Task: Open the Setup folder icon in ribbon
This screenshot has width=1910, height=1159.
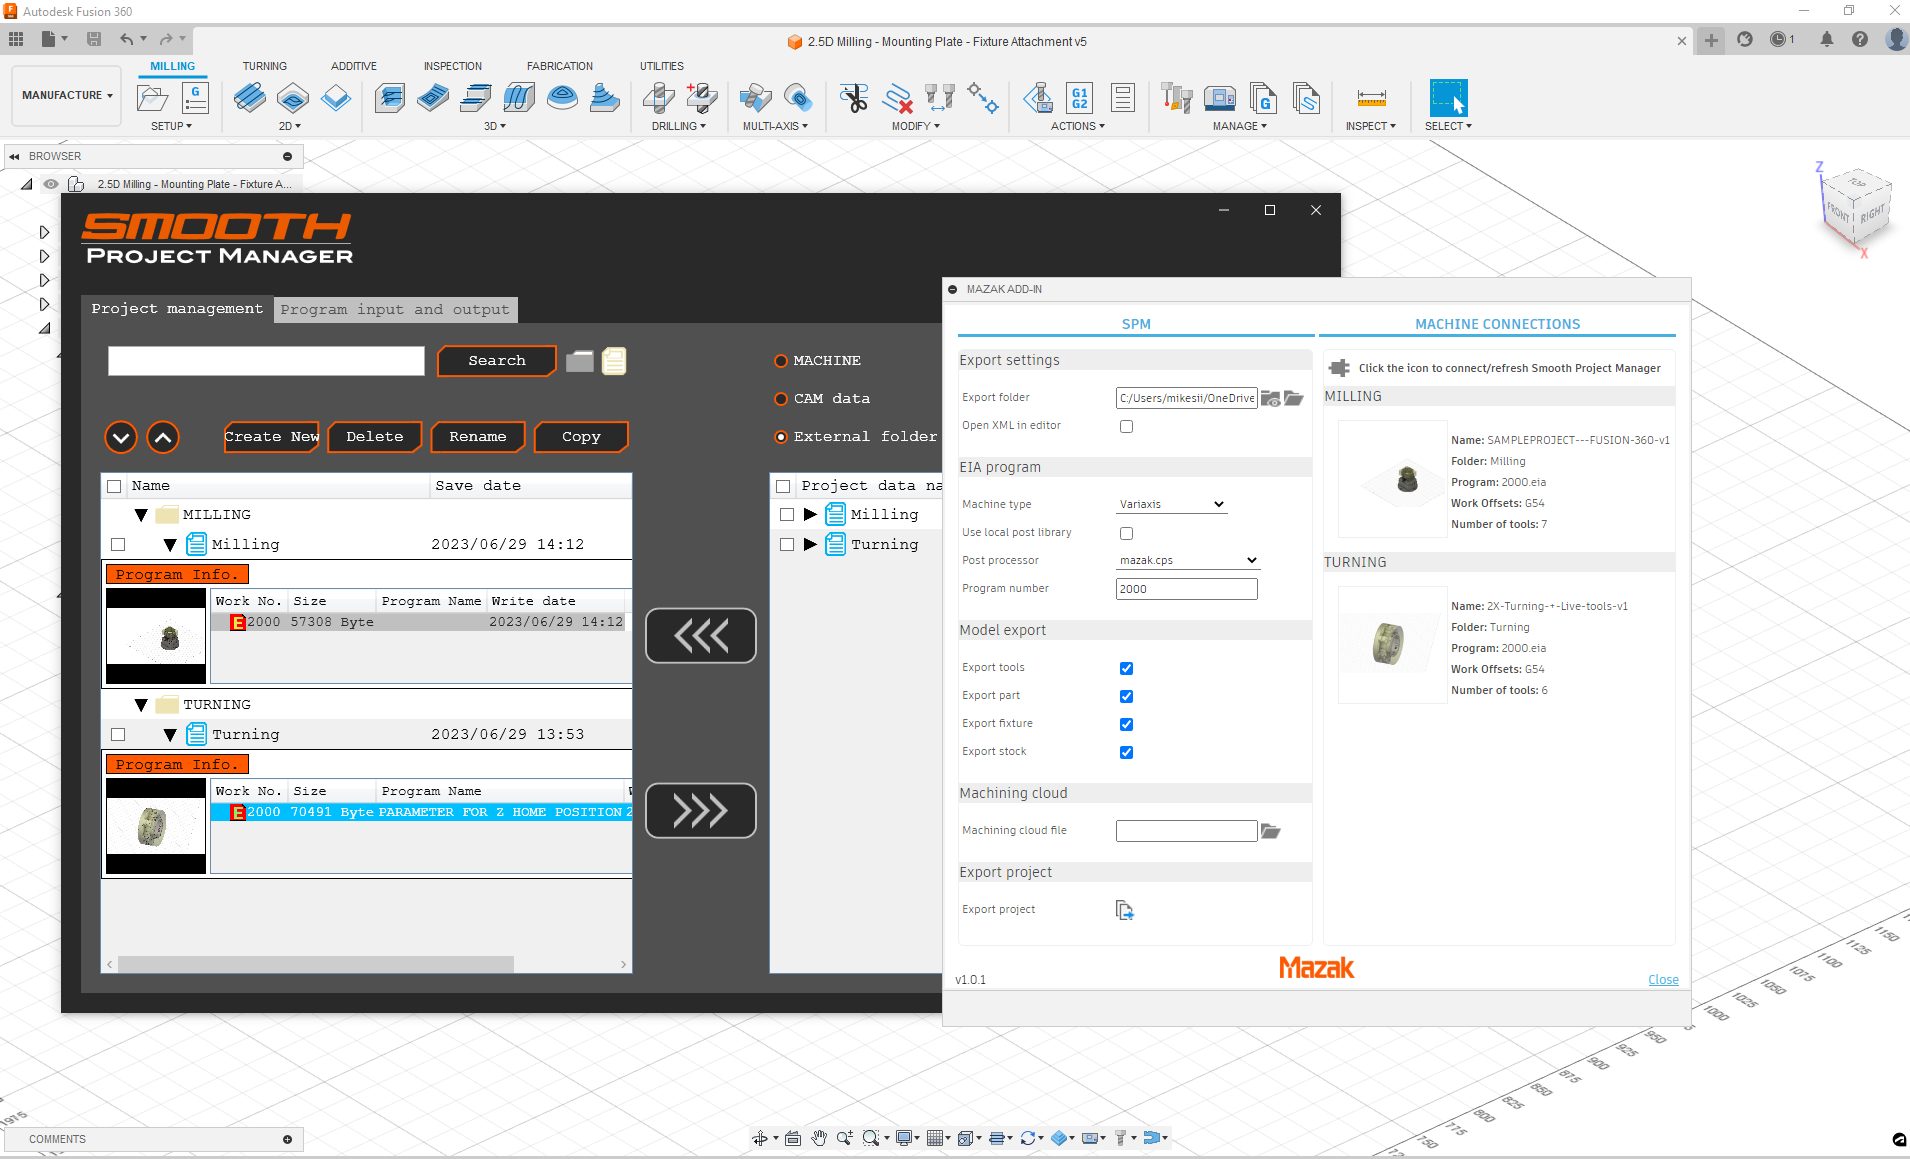Action: tap(152, 98)
